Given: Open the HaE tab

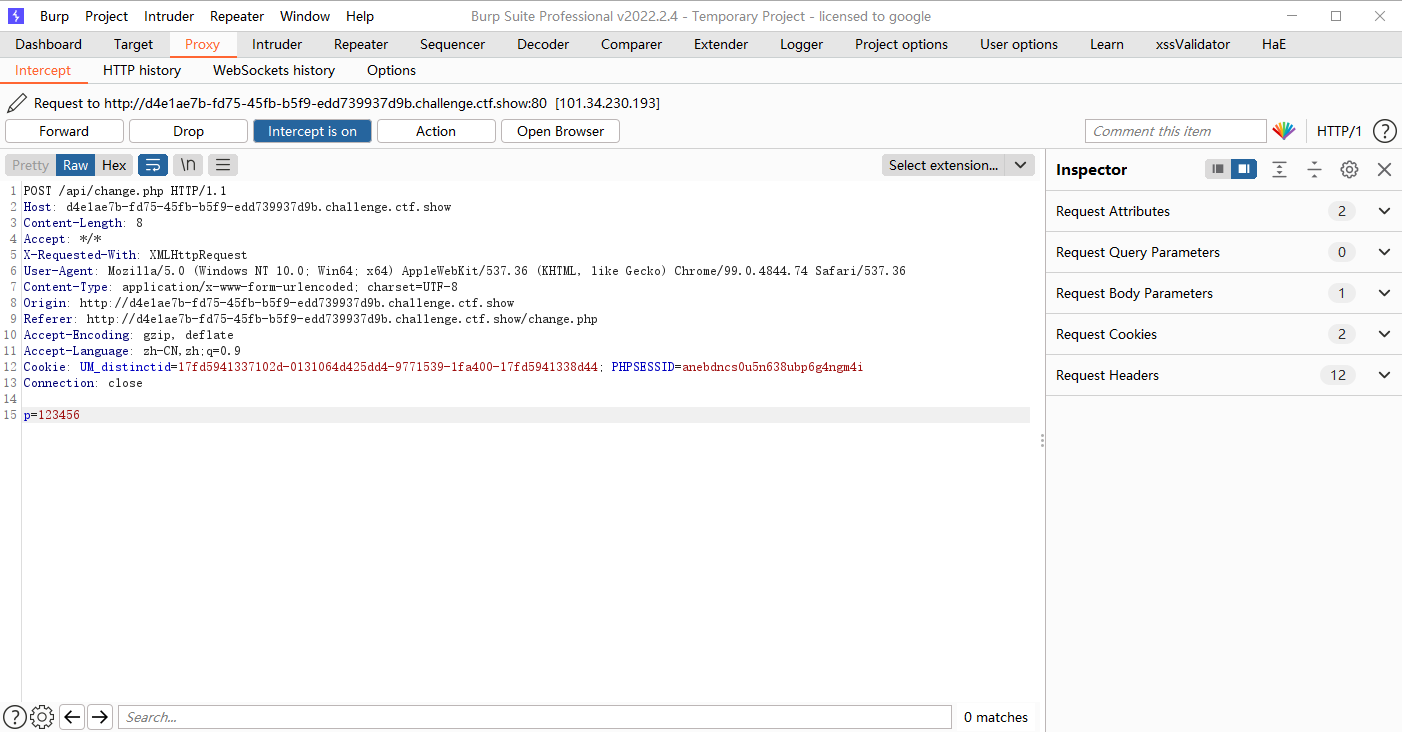Looking at the screenshot, I should click(x=1274, y=44).
